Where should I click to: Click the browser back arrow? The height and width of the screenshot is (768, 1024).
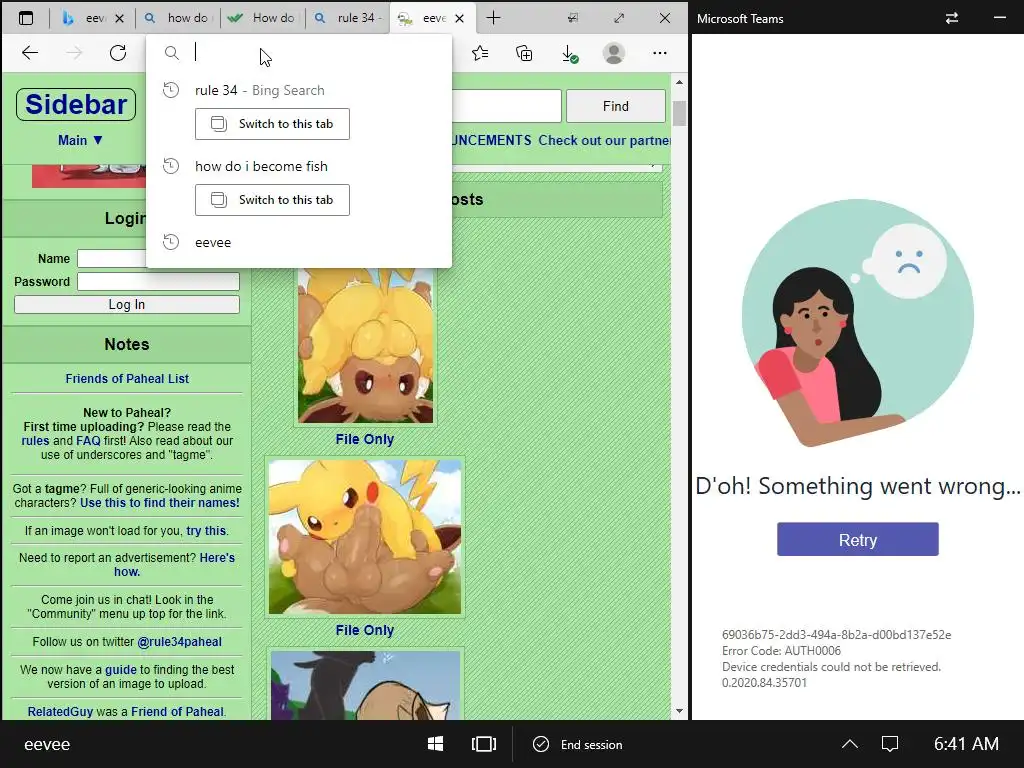30,53
